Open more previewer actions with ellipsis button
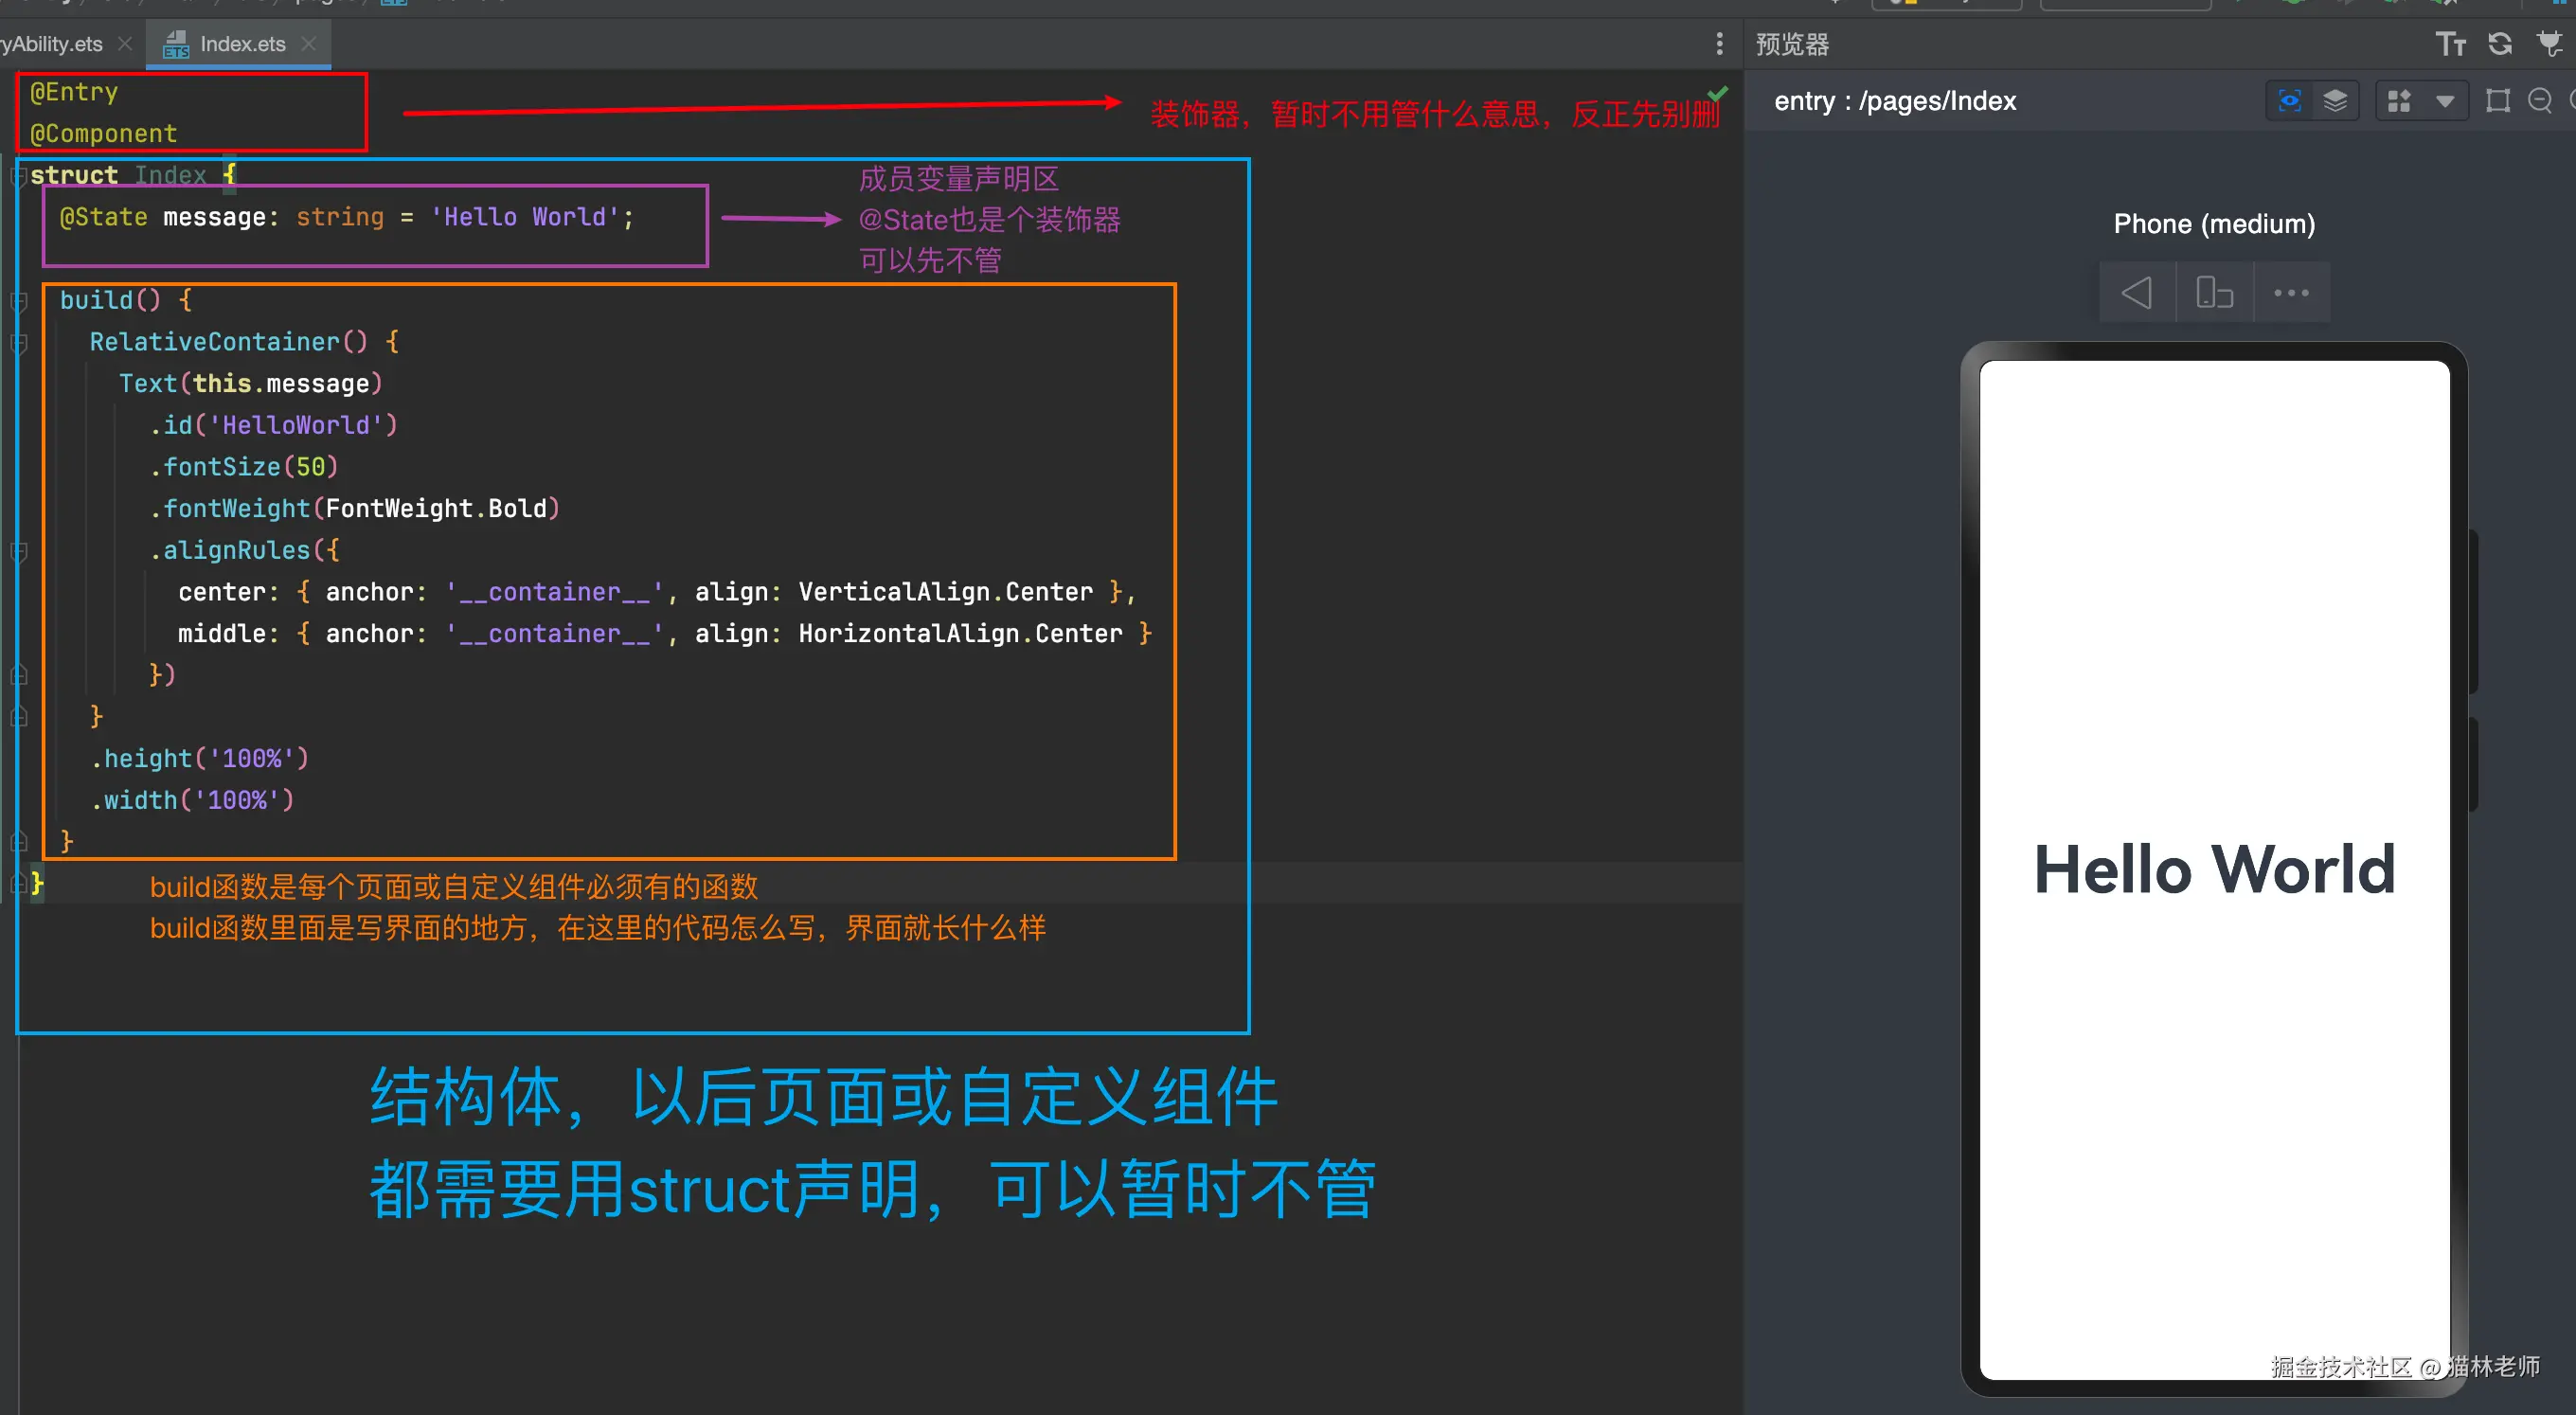Screen dimensions: 2576x1415 (2291, 292)
